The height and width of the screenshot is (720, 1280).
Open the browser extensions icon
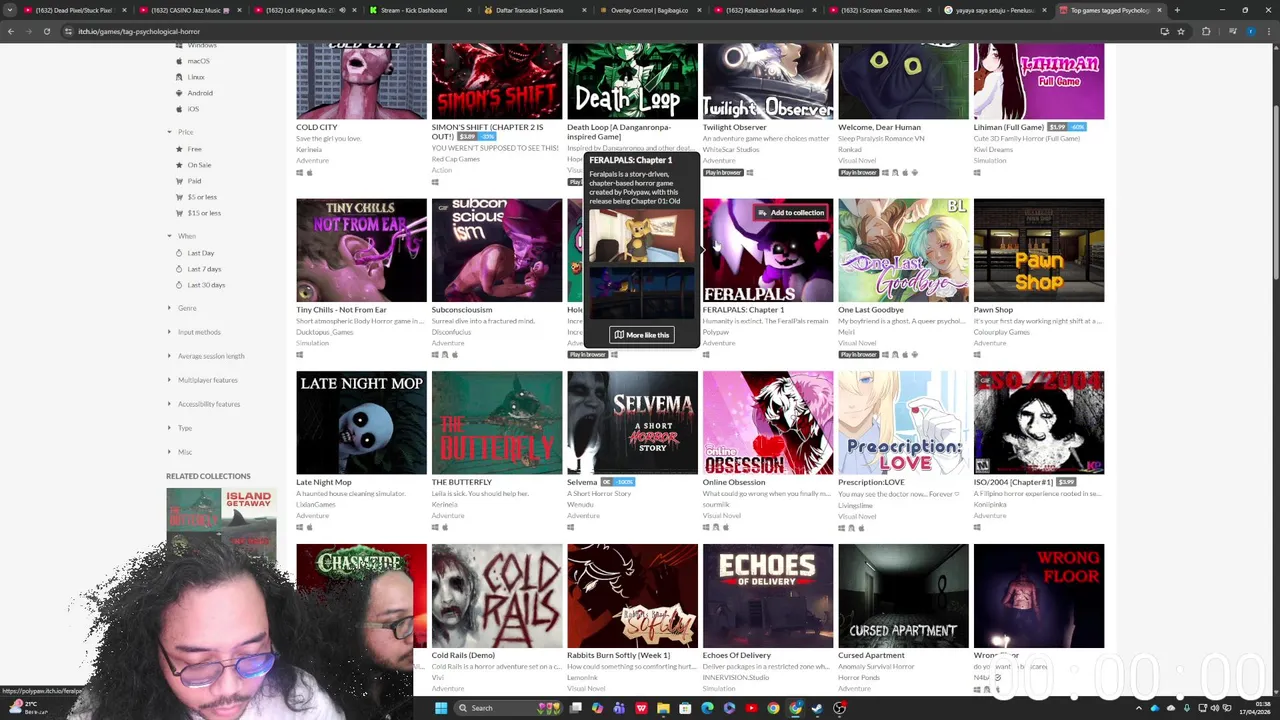1206,31
